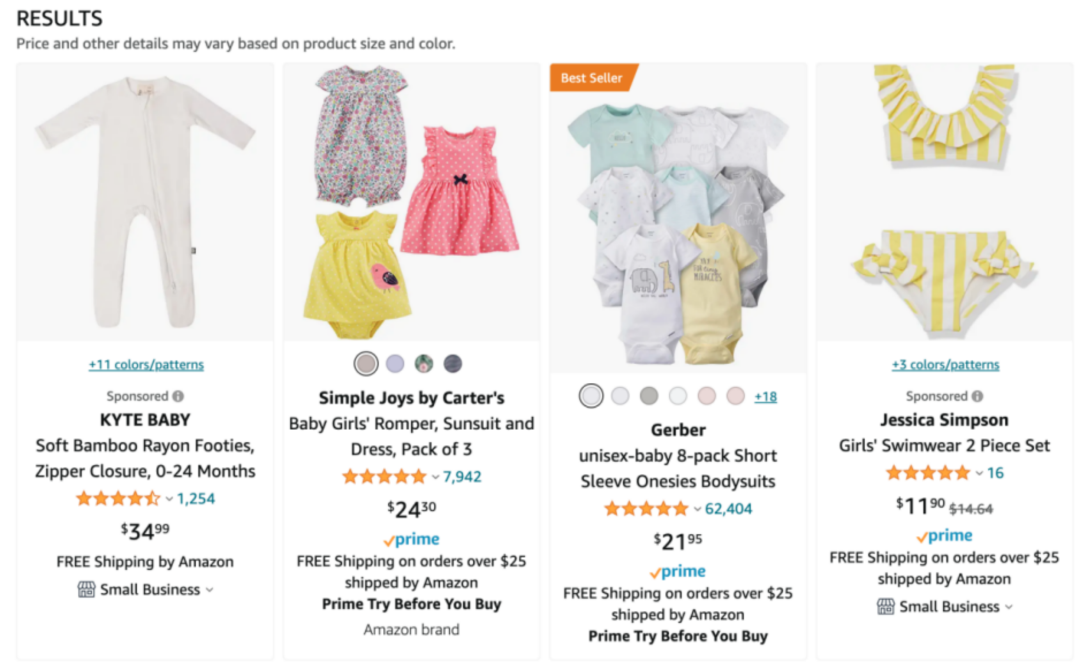Click the Small Business storefront icon under Jessica Simpson

pyautogui.click(x=885, y=607)
